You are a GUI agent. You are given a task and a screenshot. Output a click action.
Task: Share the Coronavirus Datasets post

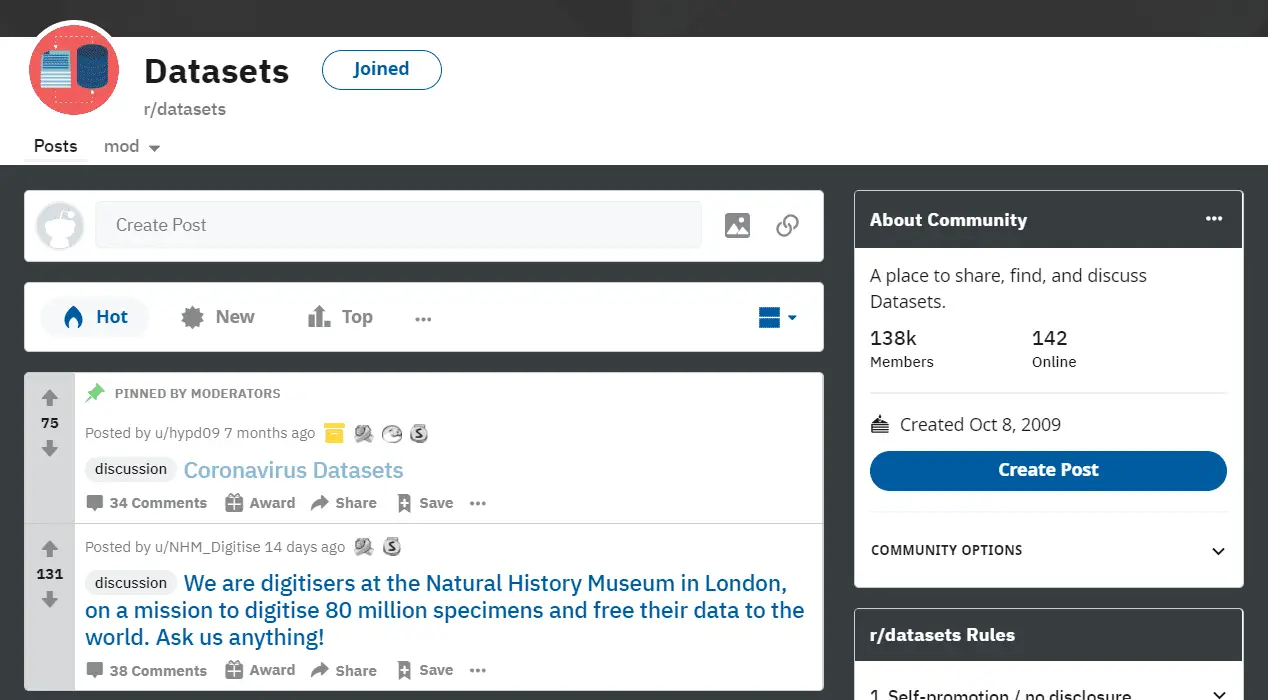(344, 503)
